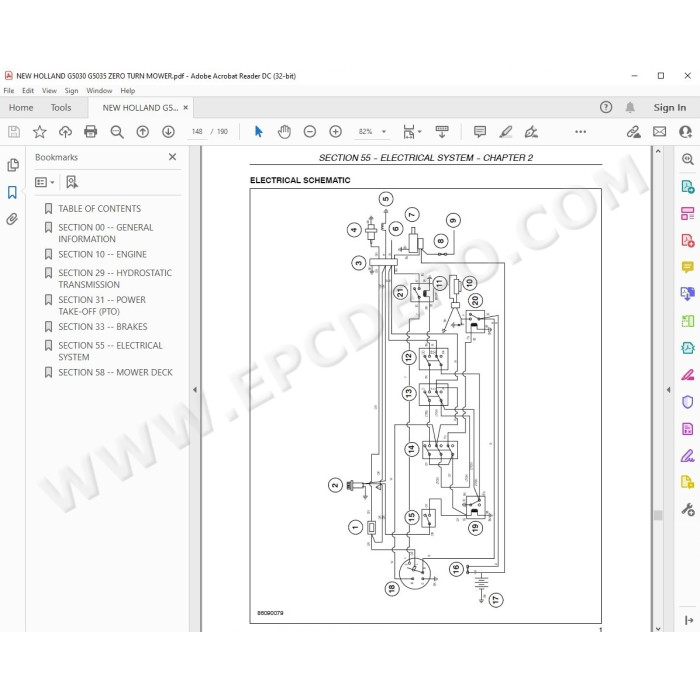The width and height of the screenshot is (700, 700).
Task: Open the Edit menu
Action: [28, 91]
